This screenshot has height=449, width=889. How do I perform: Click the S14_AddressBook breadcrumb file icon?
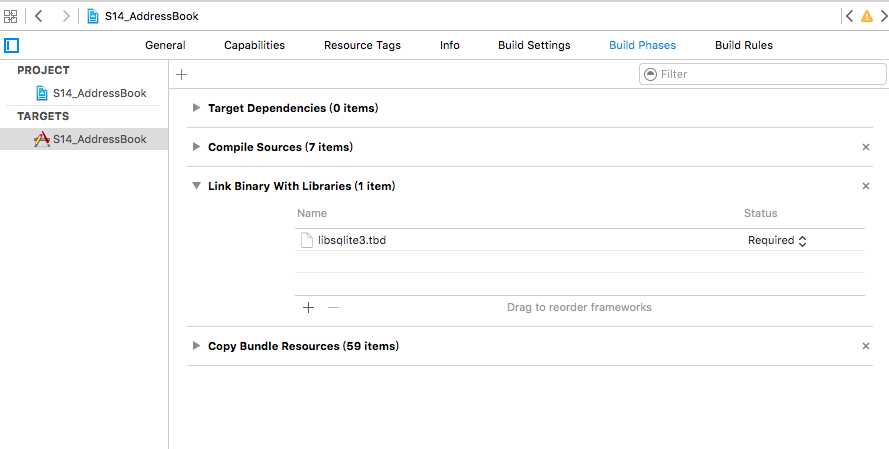coord(92,16)
